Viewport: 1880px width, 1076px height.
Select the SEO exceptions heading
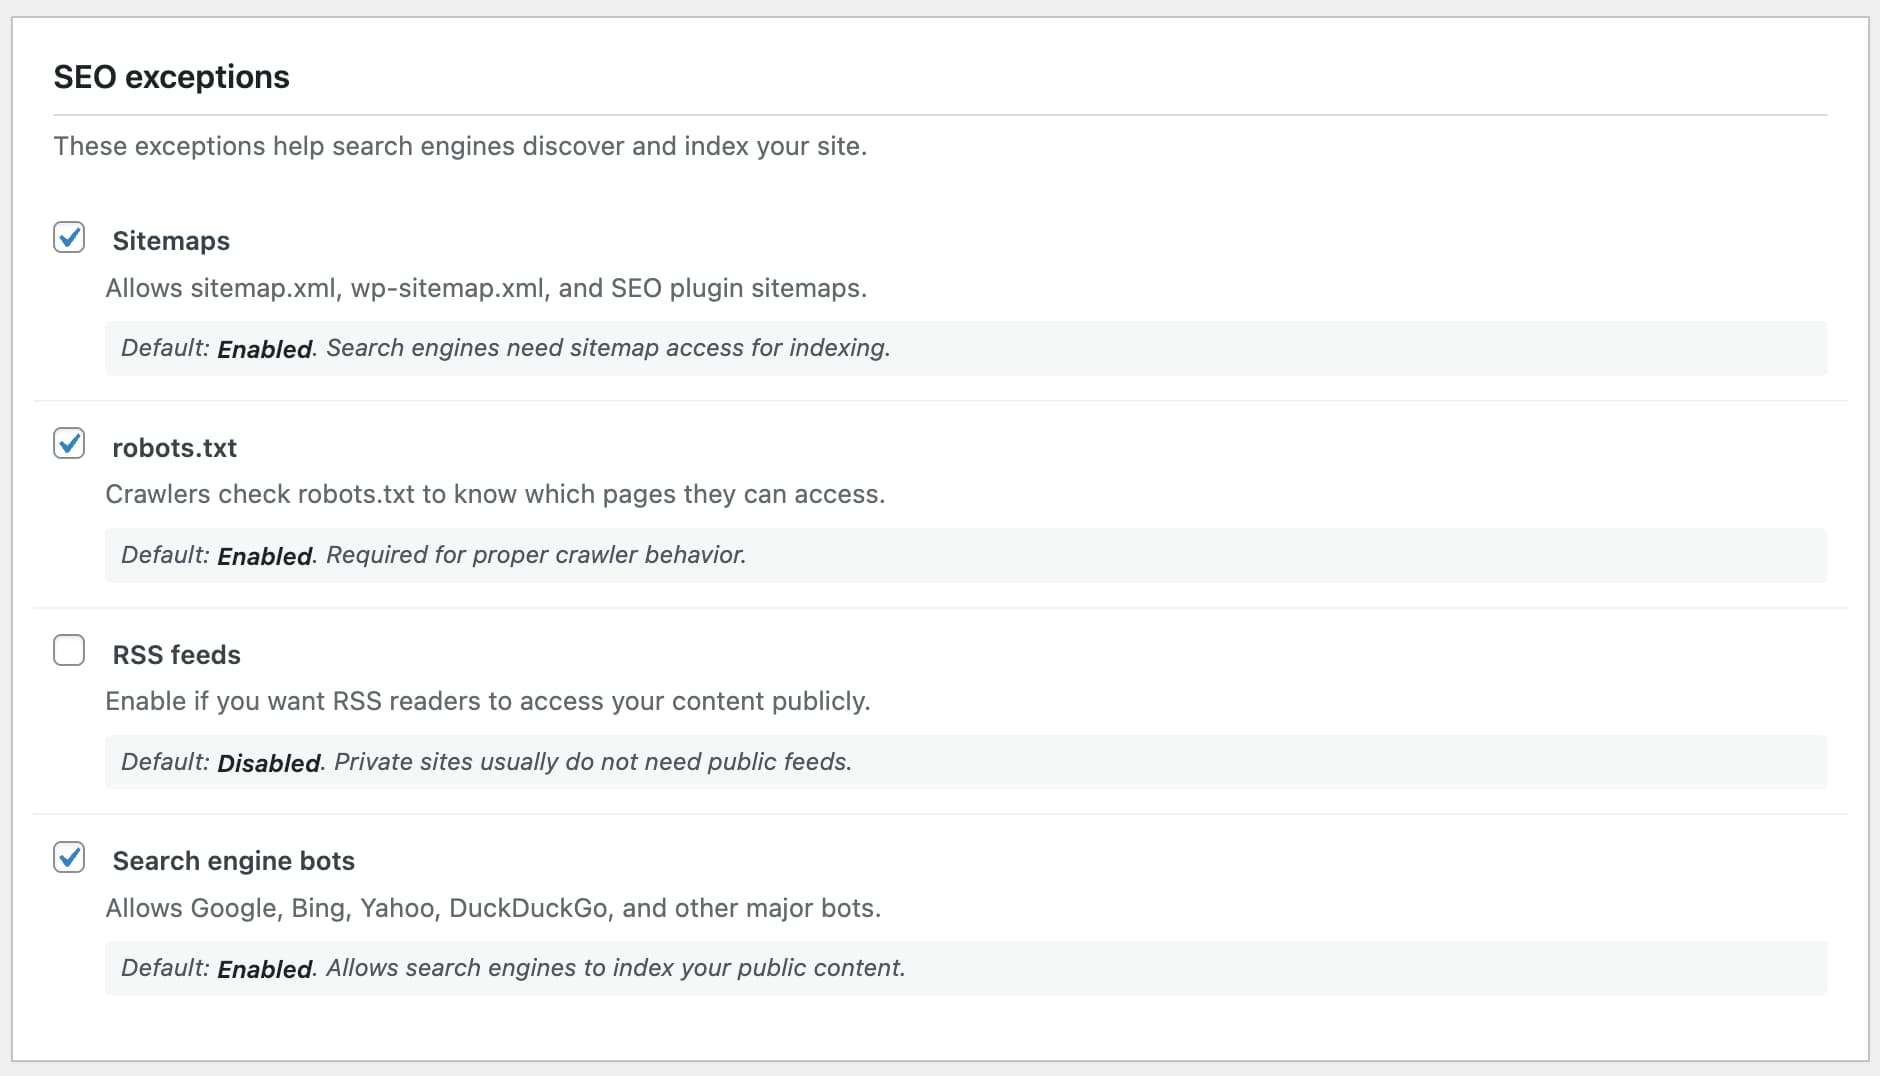(172, 76)
